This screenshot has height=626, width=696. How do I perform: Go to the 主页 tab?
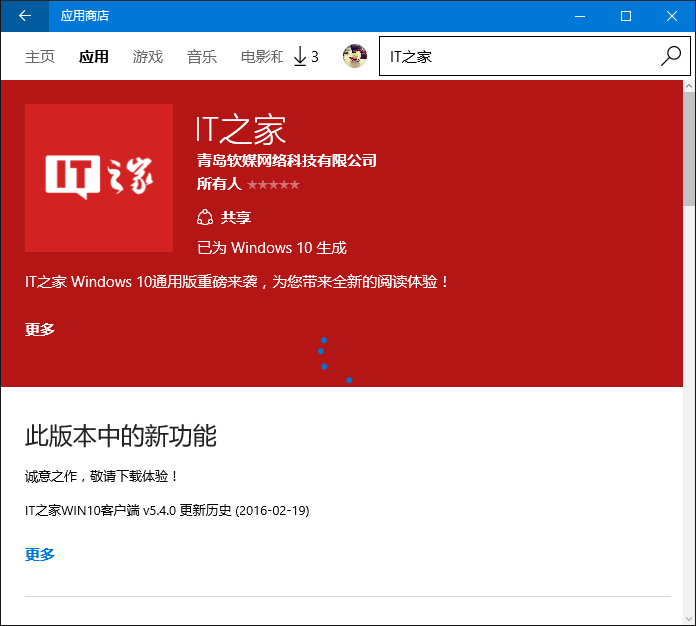(40, 57)
